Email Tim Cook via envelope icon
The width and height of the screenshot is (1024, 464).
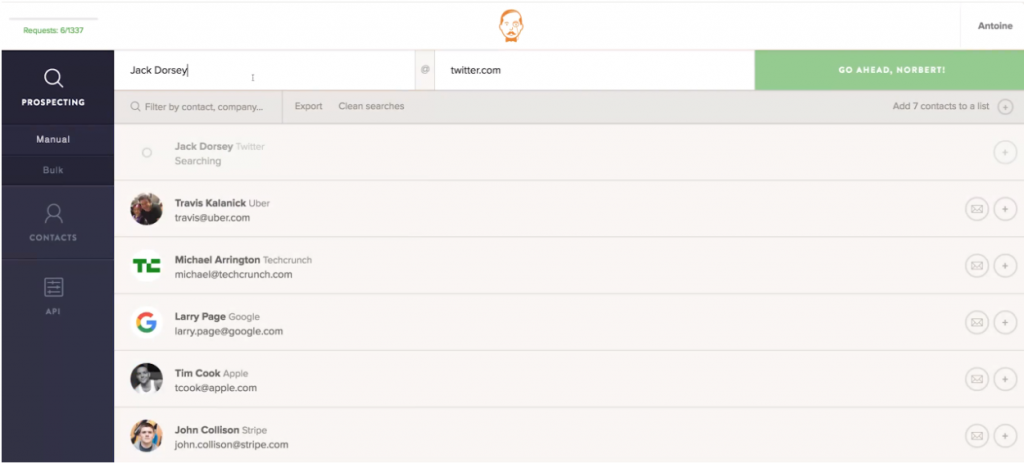[976, 380]
